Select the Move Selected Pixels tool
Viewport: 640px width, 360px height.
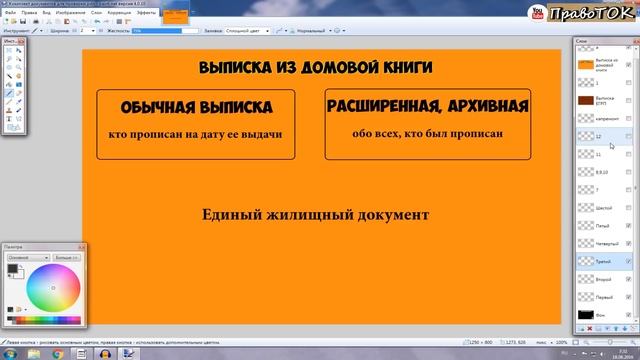(x=19, y=50)
